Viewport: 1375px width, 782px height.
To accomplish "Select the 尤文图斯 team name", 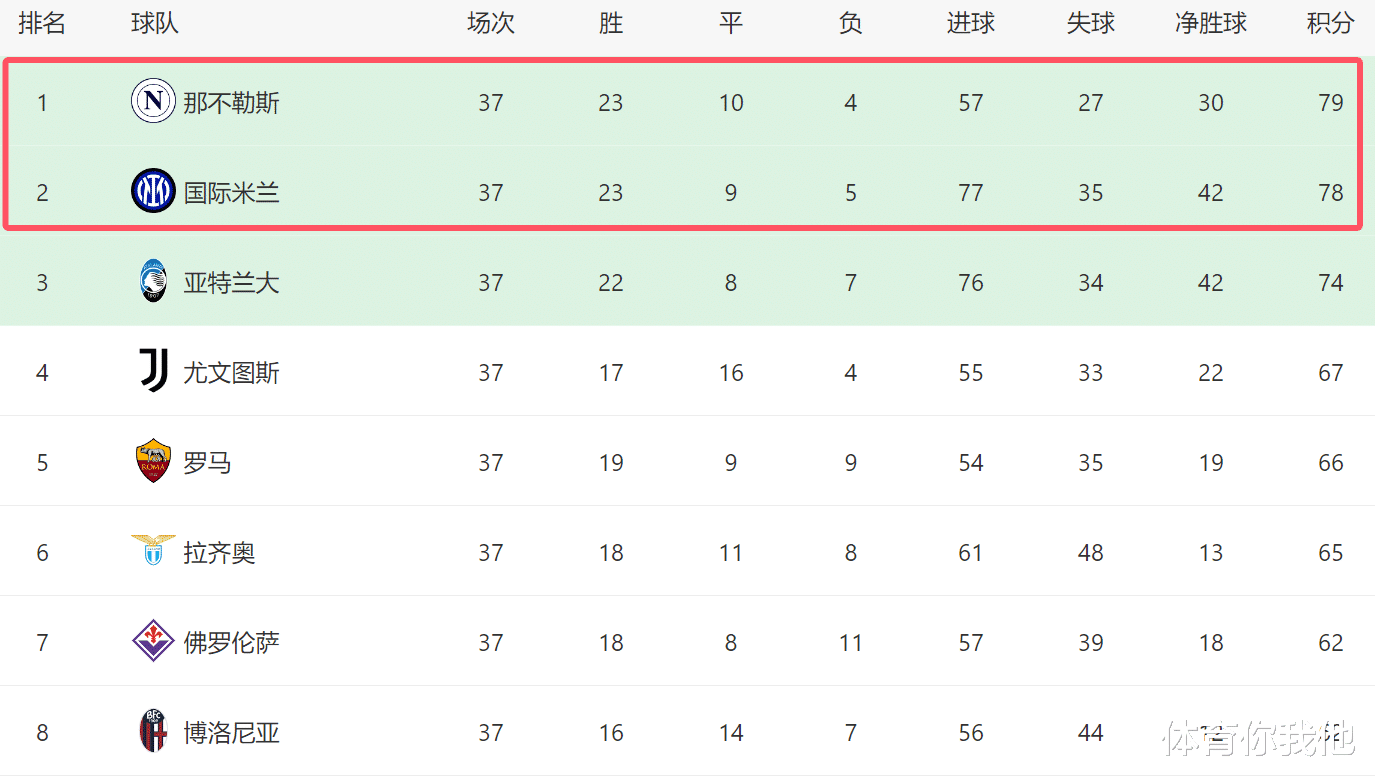I will click(x=231, y=373).
